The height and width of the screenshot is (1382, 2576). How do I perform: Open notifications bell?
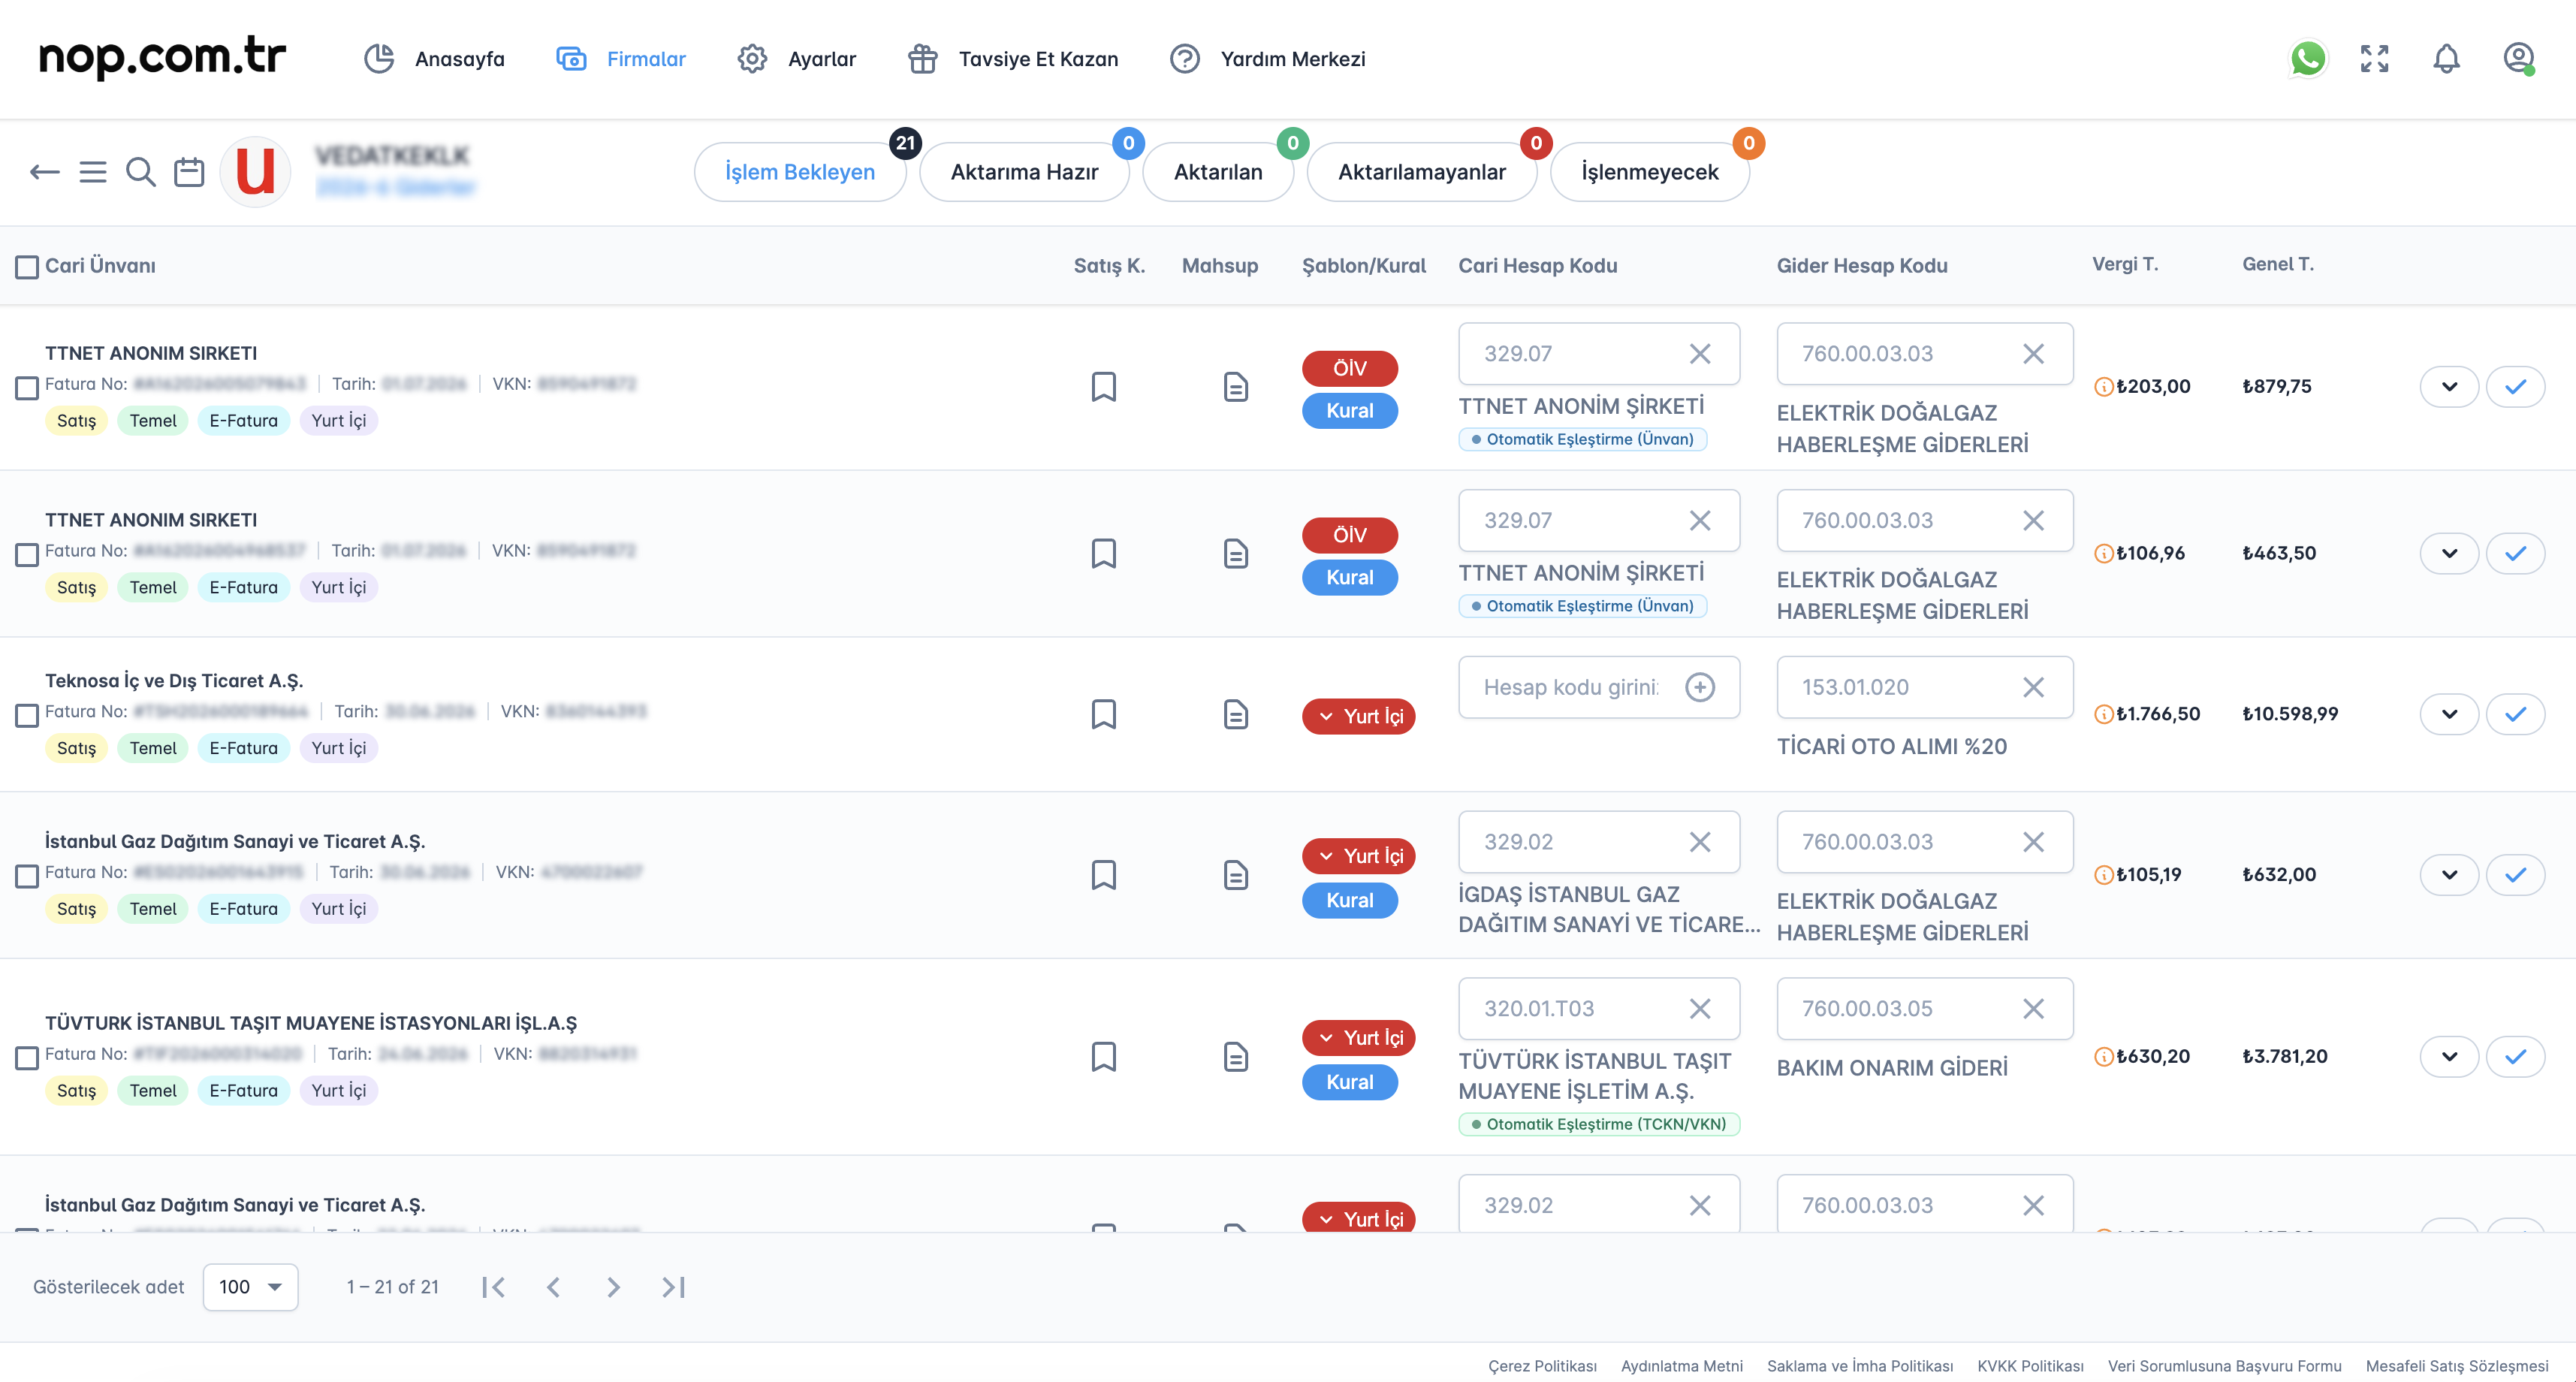coord(2446,59)
